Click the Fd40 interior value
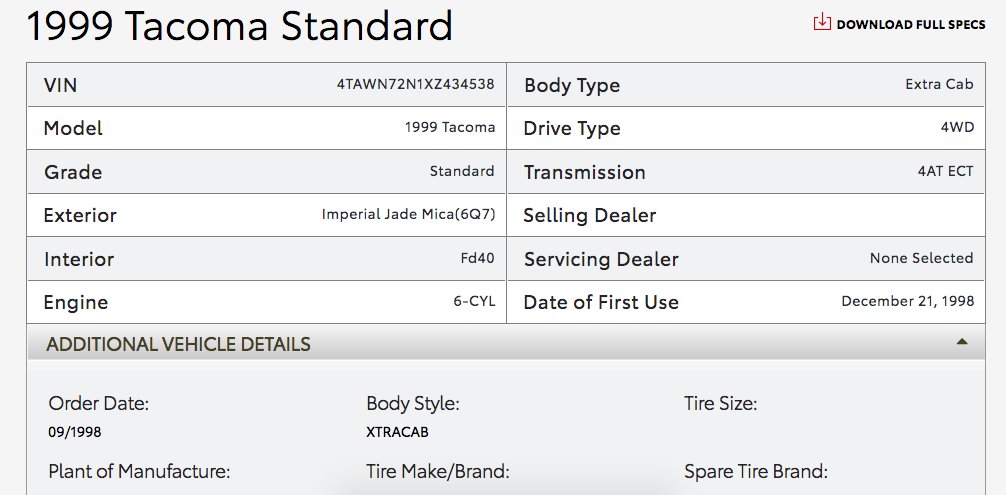Screen dimensions: 1006x495 pos(477,258)
